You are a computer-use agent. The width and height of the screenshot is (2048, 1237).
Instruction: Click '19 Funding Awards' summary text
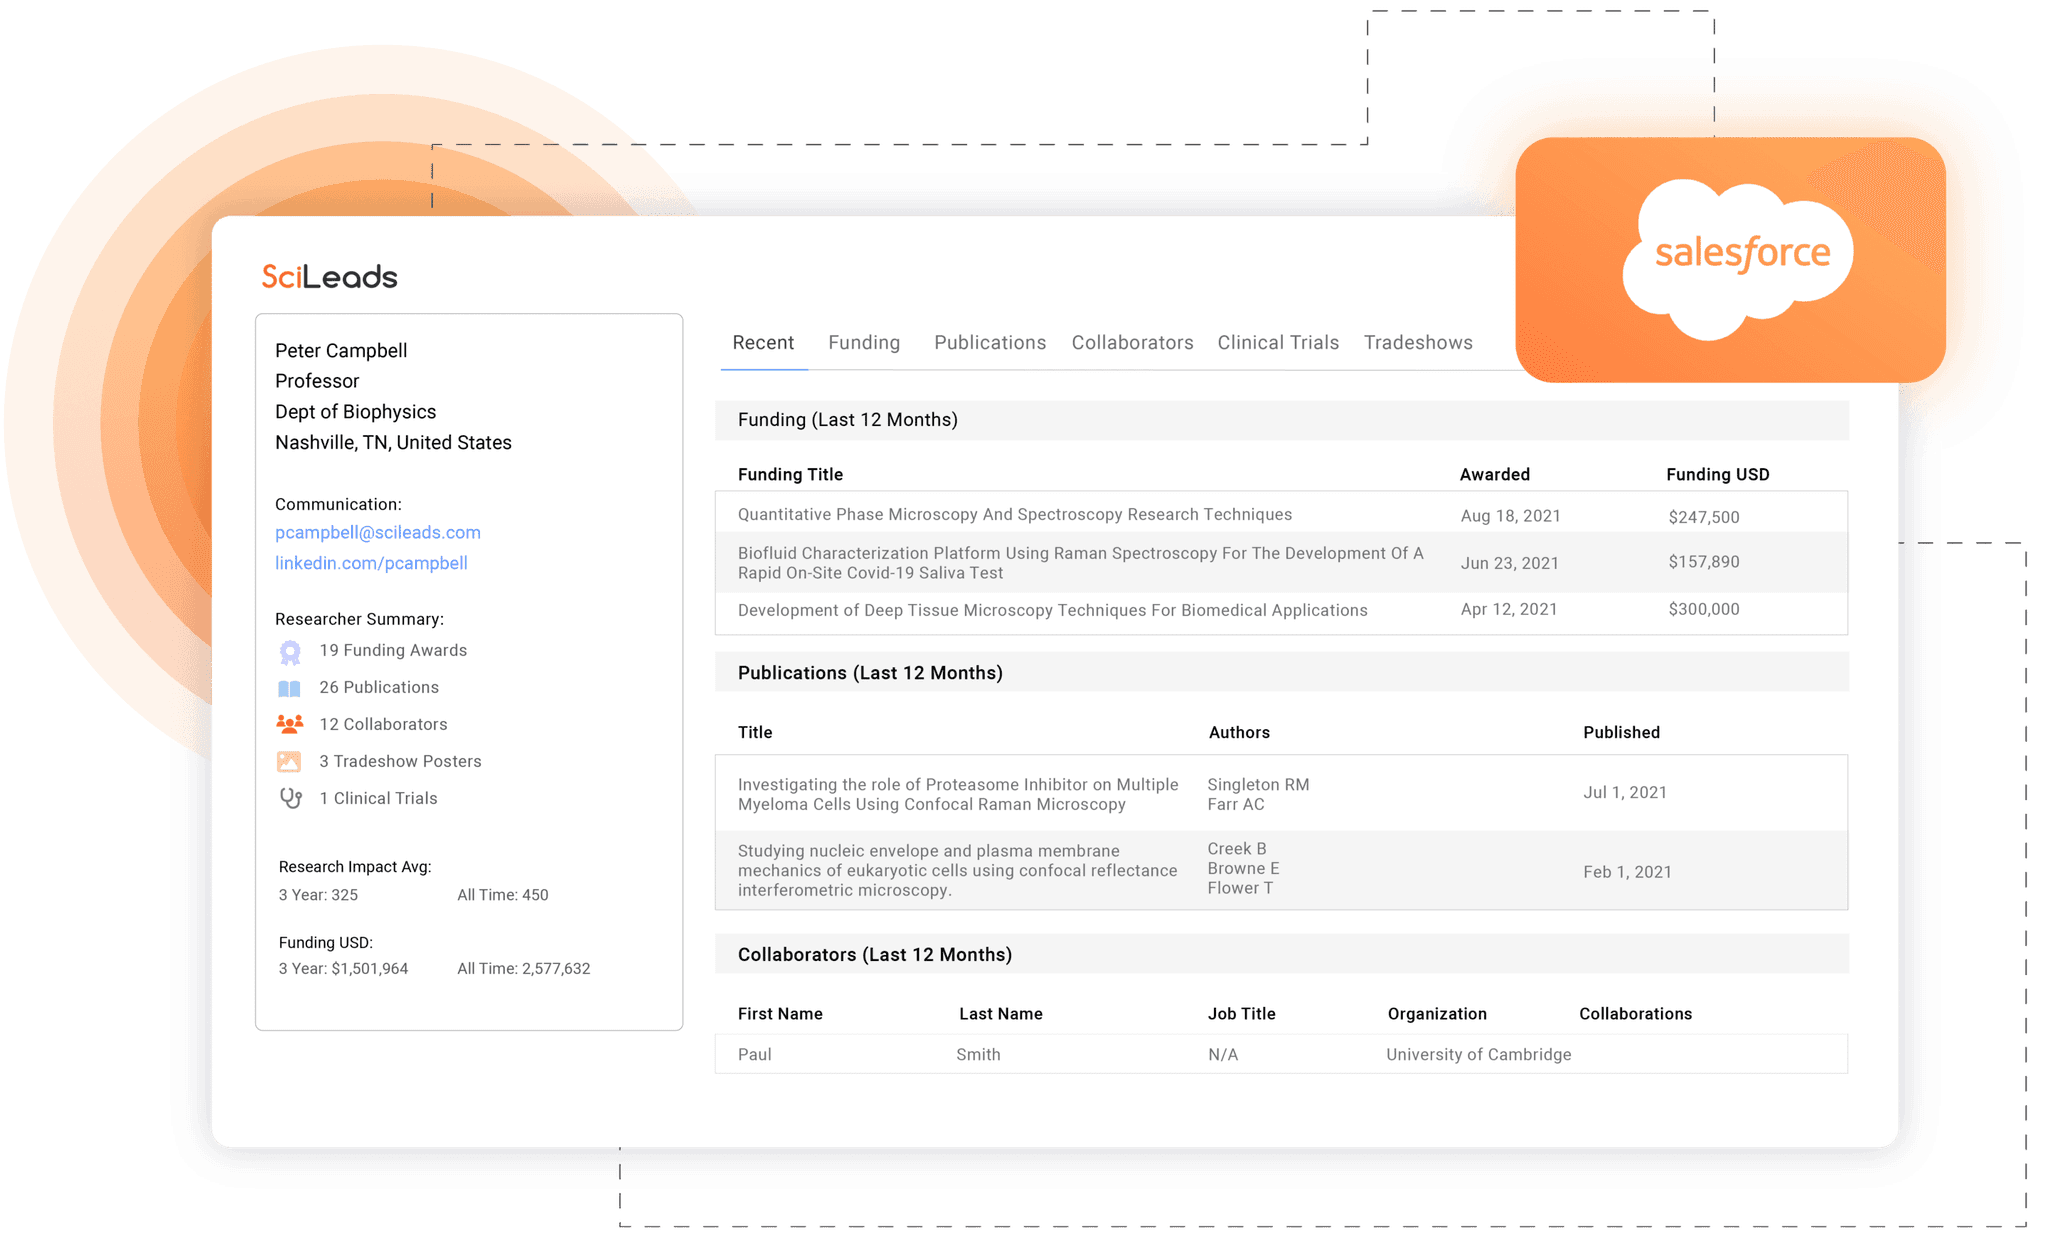click(393, 650)
